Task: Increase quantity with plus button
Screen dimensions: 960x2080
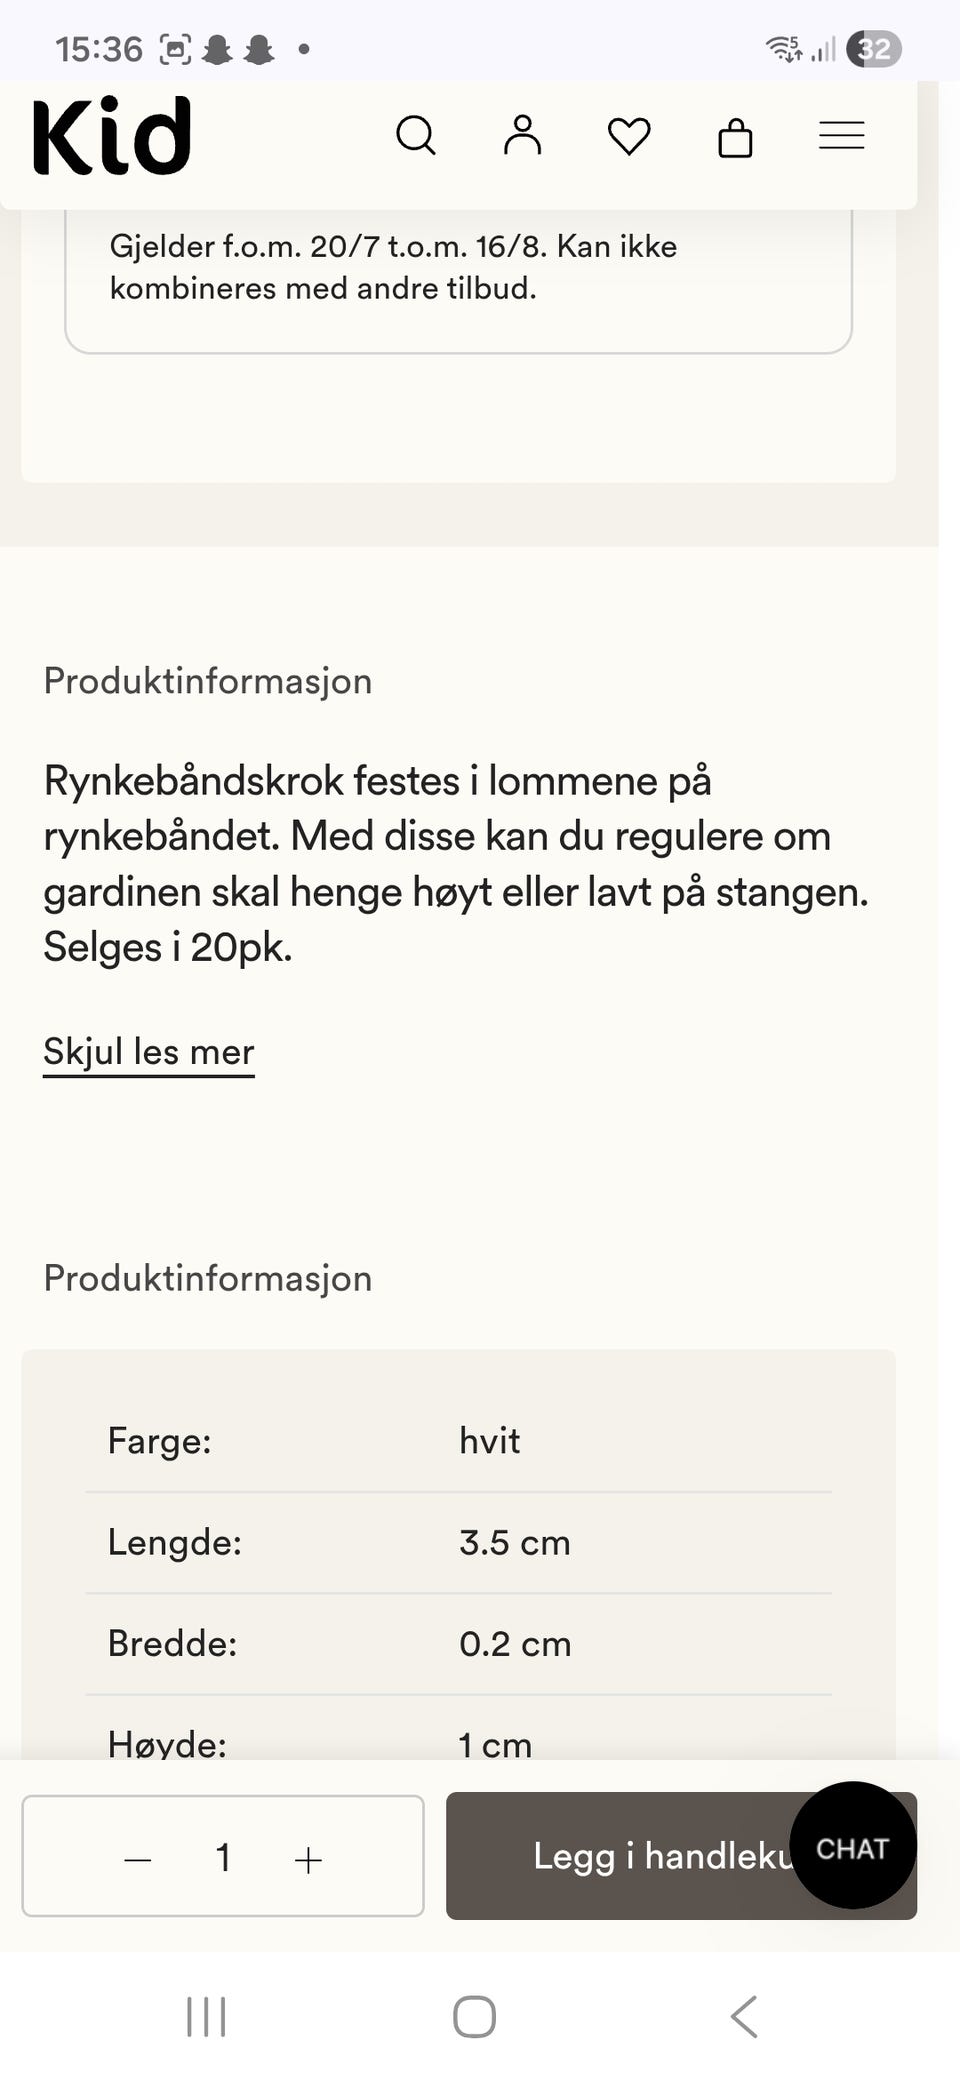Action: tap(308, 1859)
